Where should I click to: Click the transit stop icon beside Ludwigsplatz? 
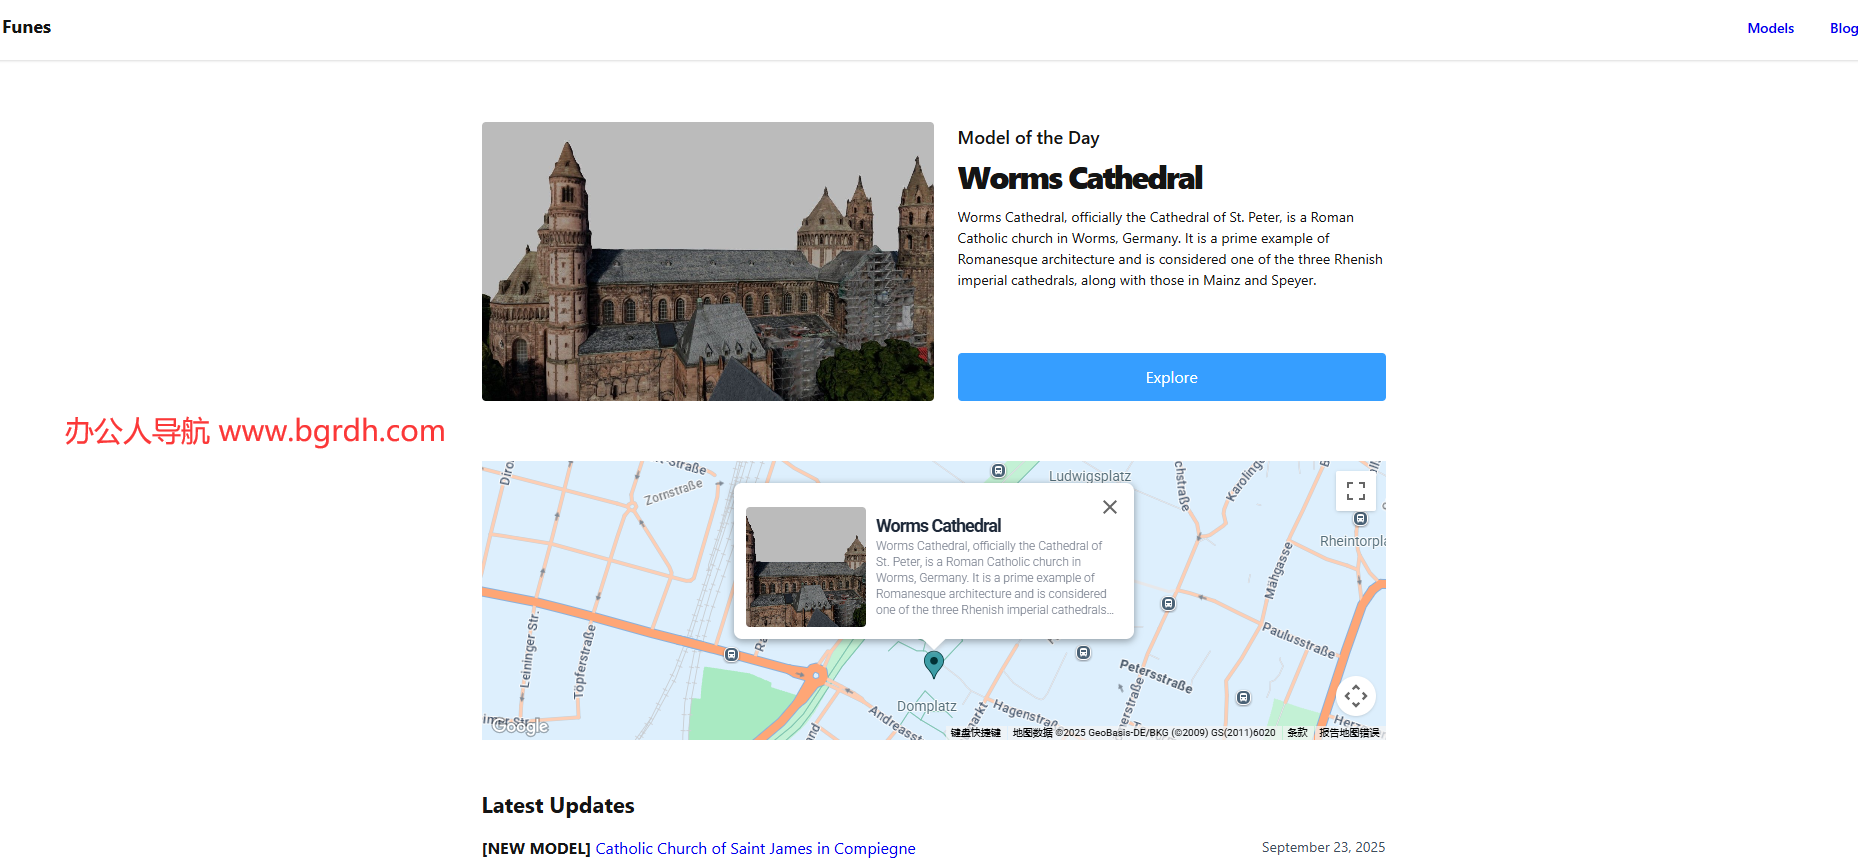(998, 471)
